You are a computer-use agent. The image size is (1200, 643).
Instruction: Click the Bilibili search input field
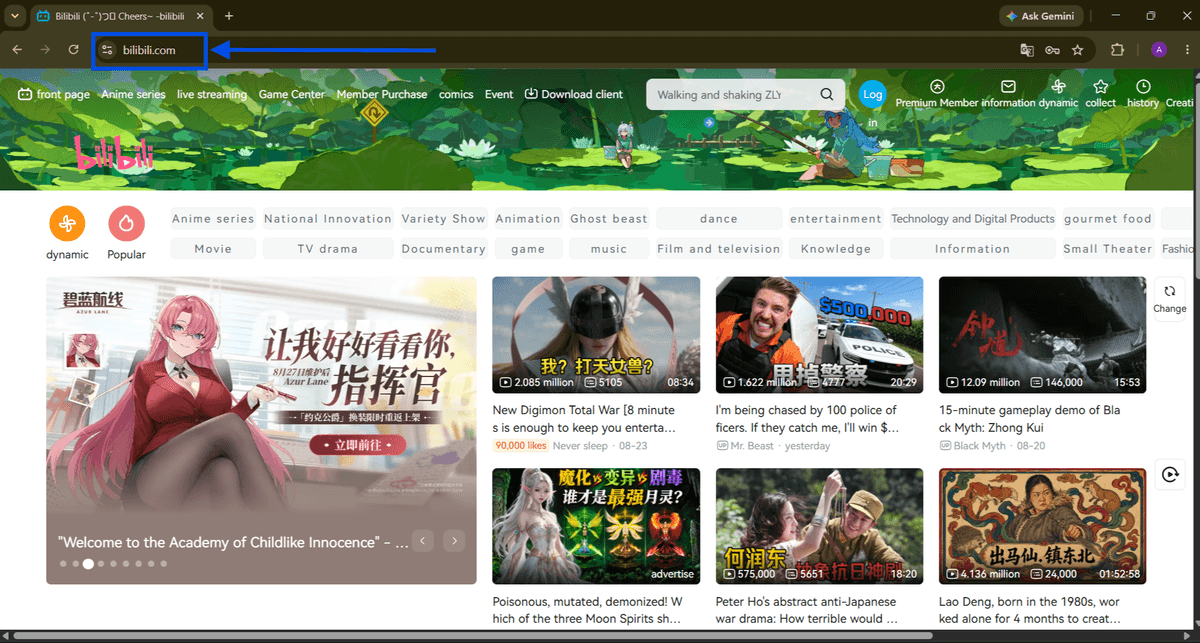coord(733,95)
